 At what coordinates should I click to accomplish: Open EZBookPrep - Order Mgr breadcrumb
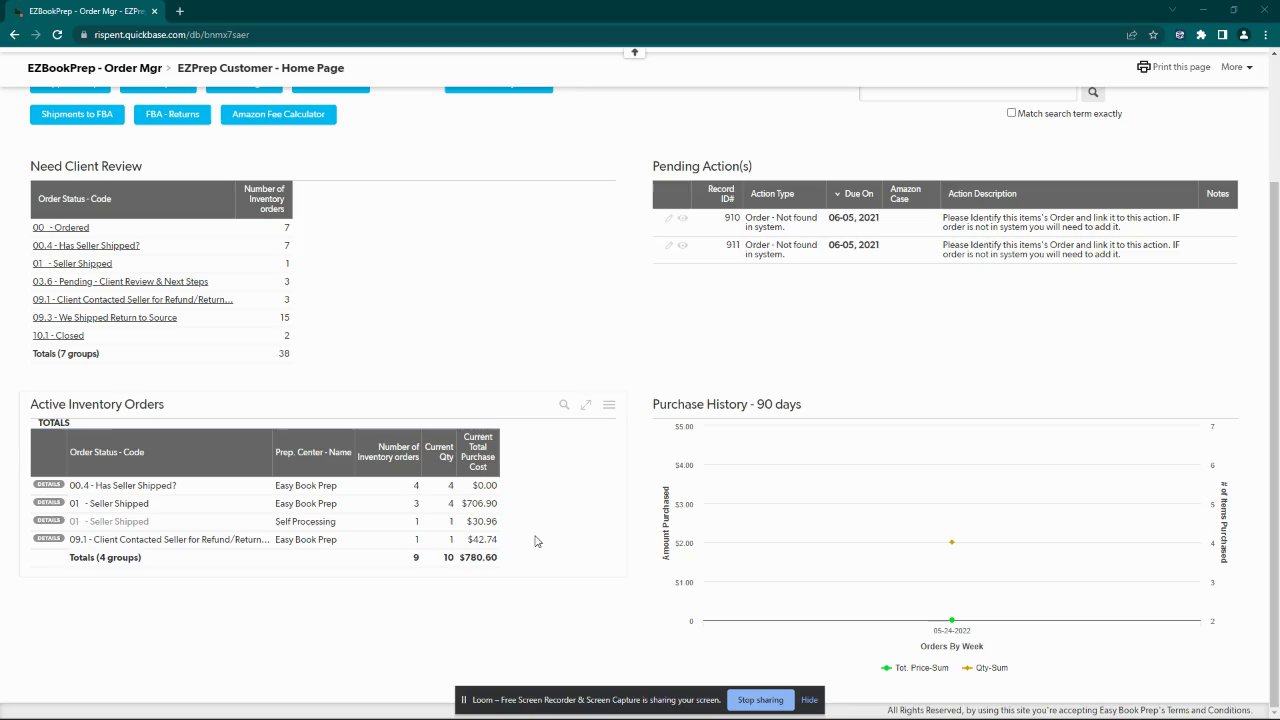pos(95,68)
